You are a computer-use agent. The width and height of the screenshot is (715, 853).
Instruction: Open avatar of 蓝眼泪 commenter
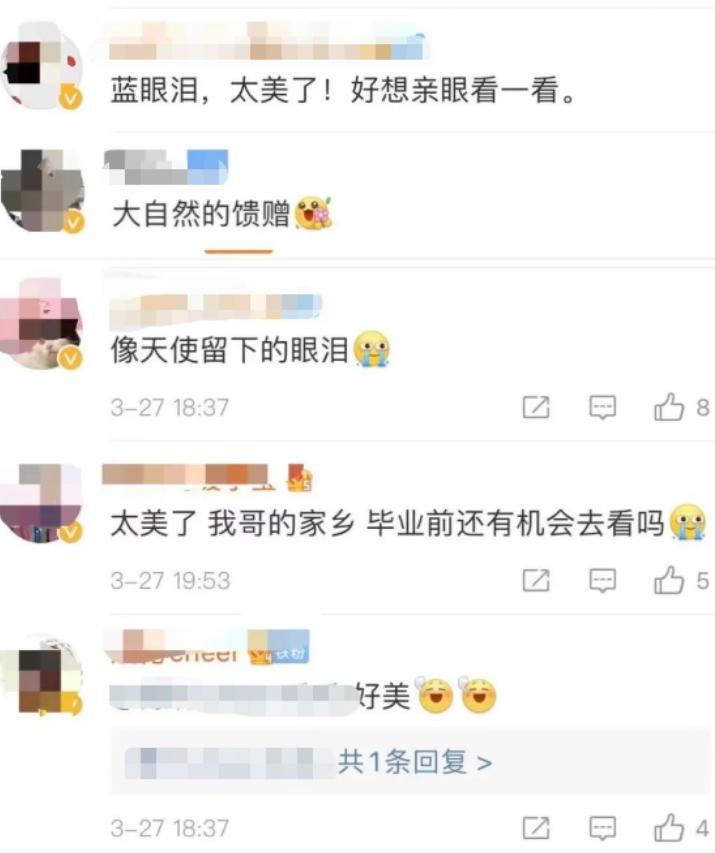click(41, 65)
